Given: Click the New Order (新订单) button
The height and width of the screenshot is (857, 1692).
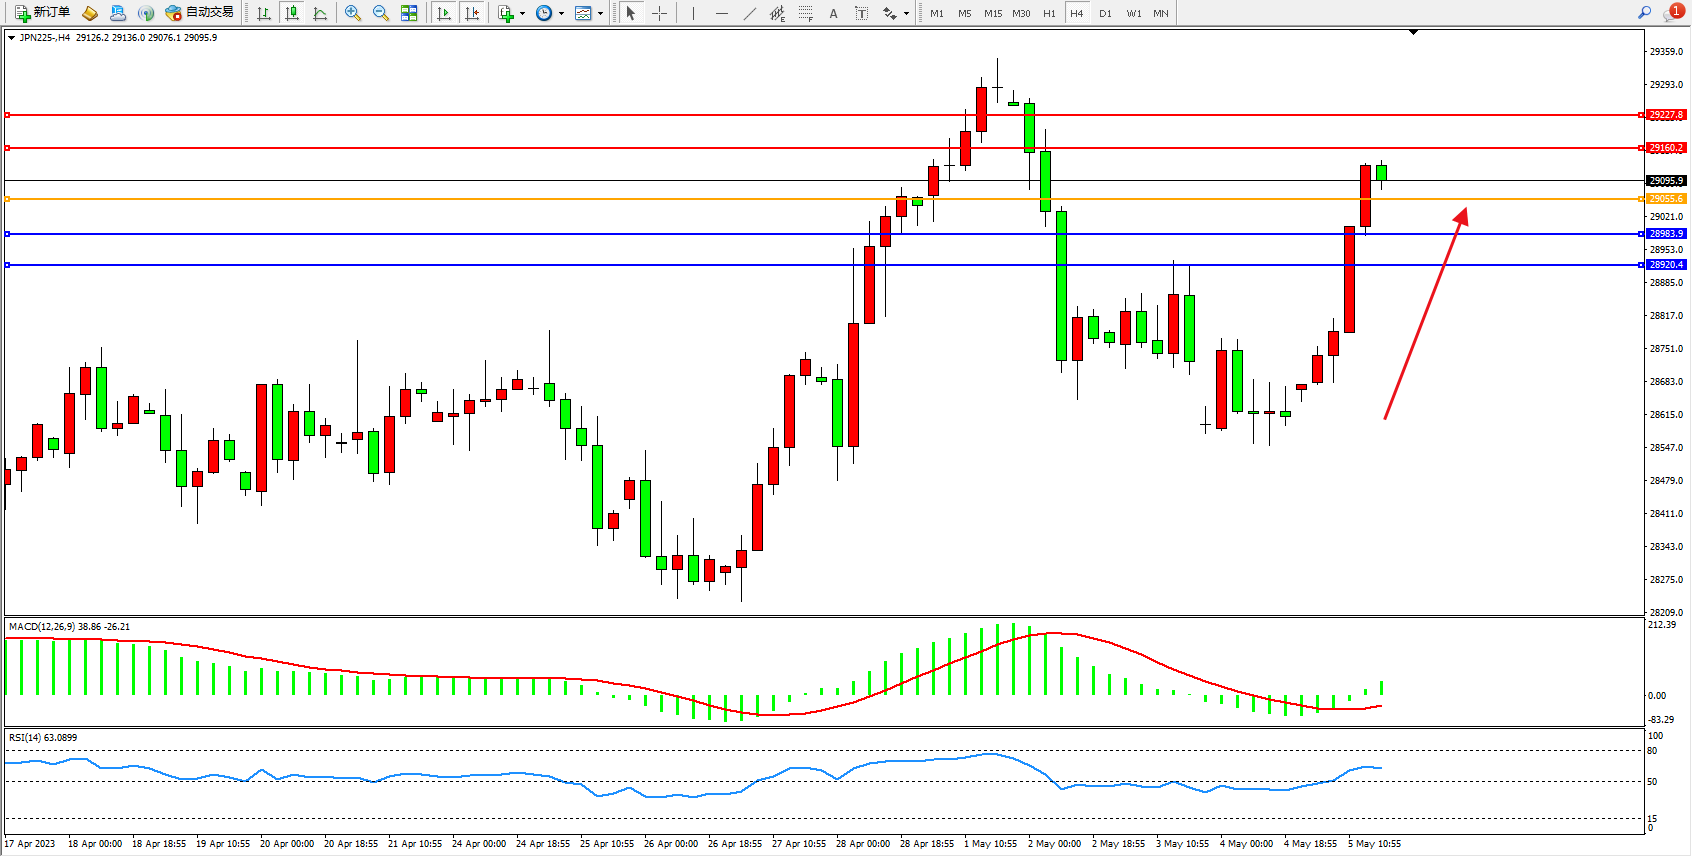Looking at the screenshot, I should [x=42, y=13].
